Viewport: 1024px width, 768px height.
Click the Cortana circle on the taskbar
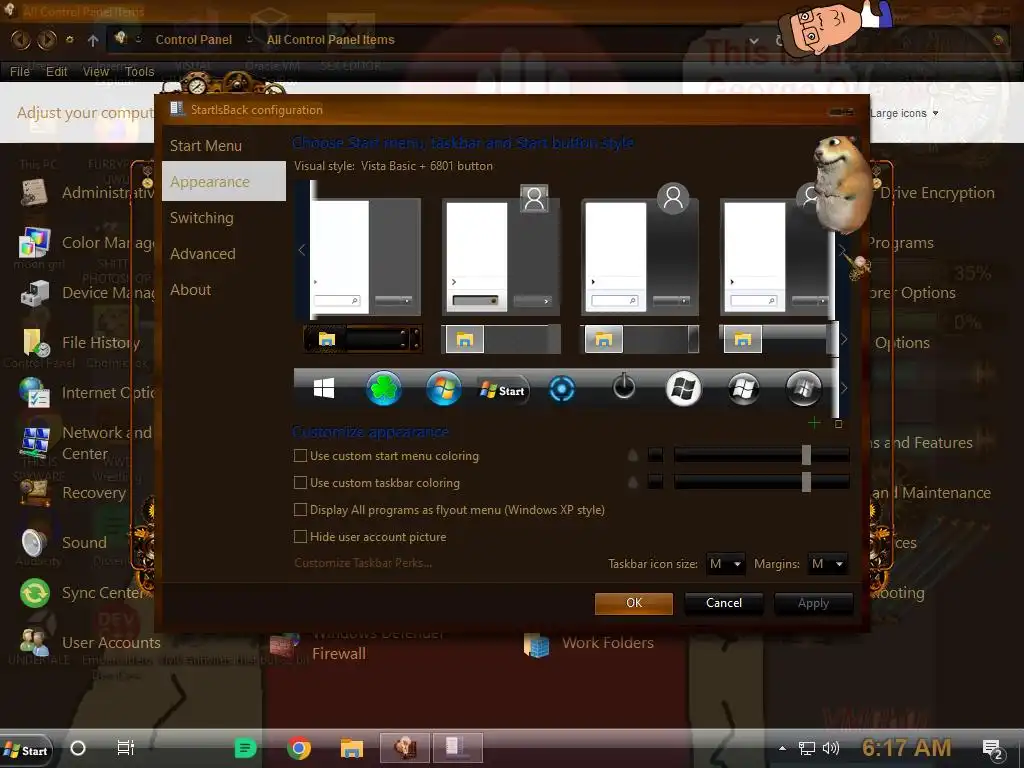click(78, 748)
